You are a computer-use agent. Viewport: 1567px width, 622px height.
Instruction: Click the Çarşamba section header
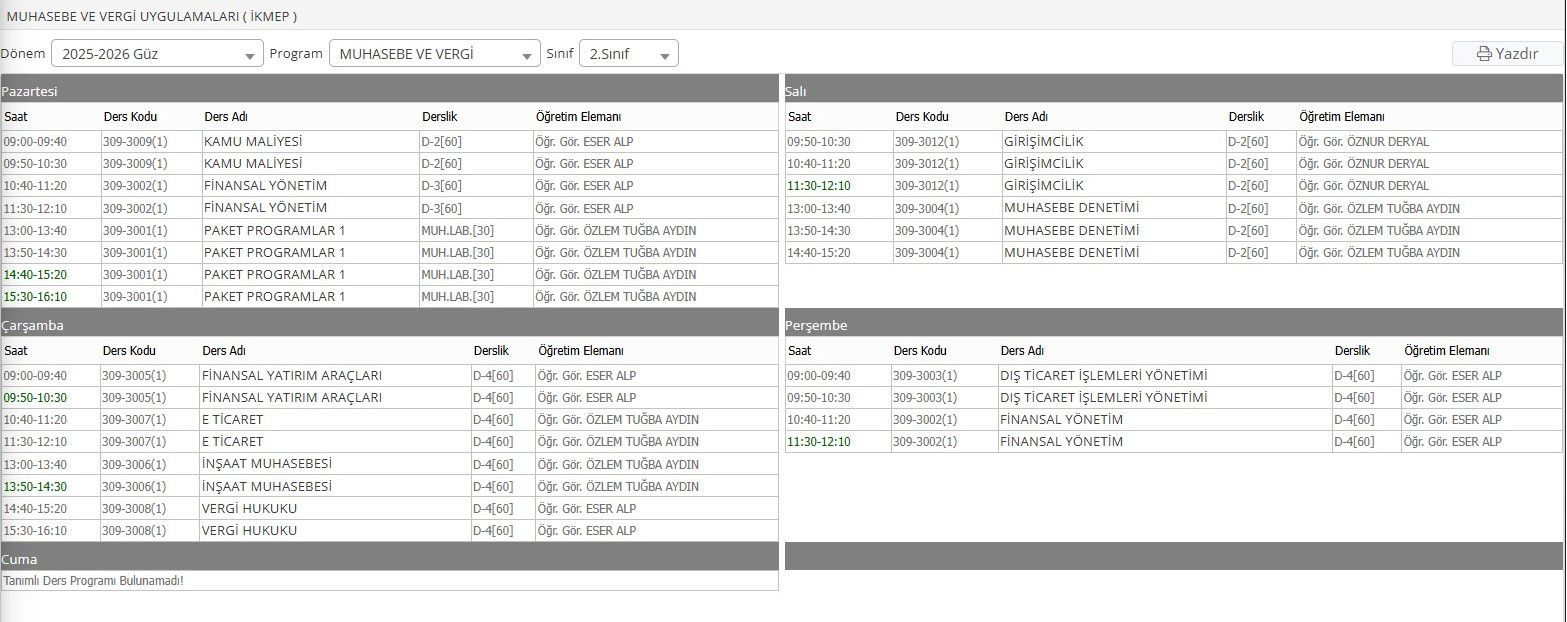click(x=390, y=324)
